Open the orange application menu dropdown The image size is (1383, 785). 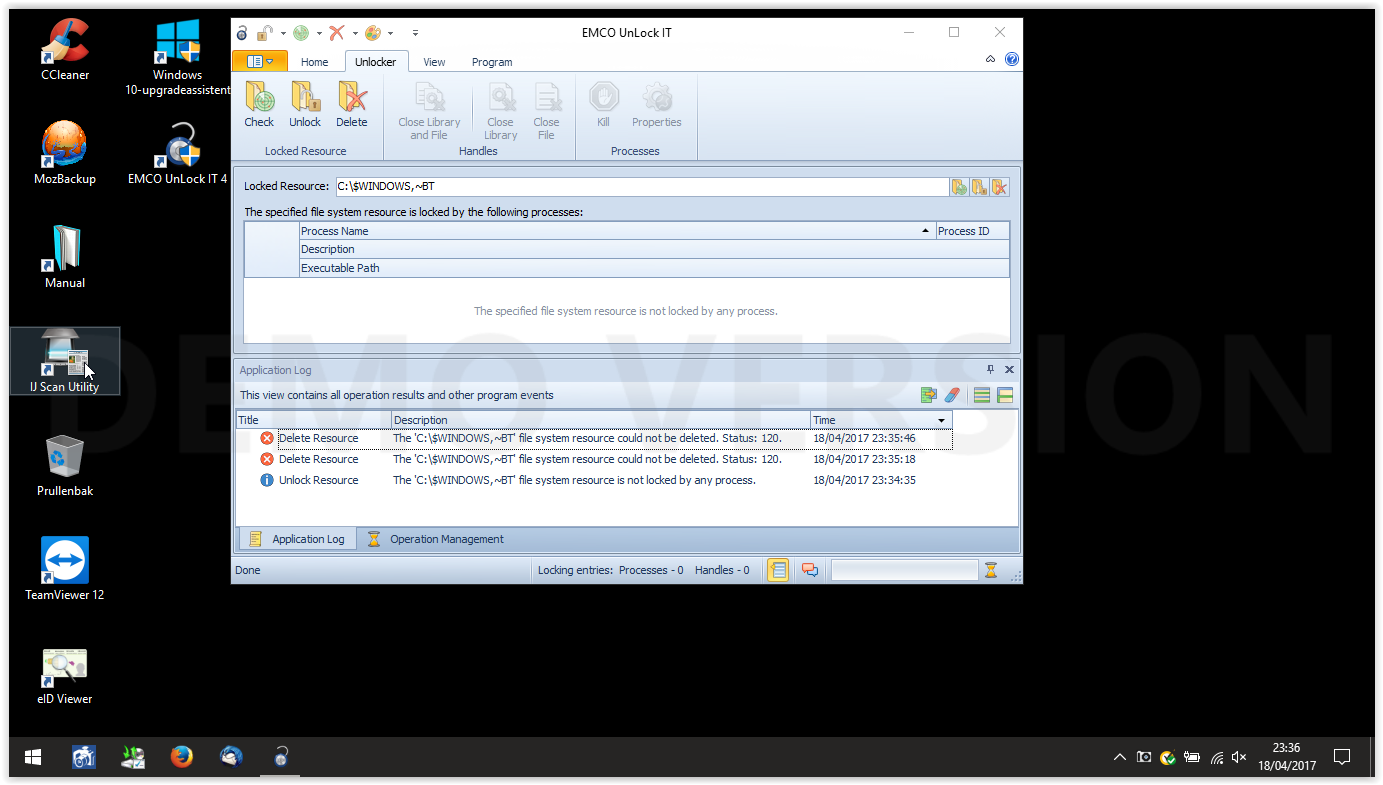259,61
